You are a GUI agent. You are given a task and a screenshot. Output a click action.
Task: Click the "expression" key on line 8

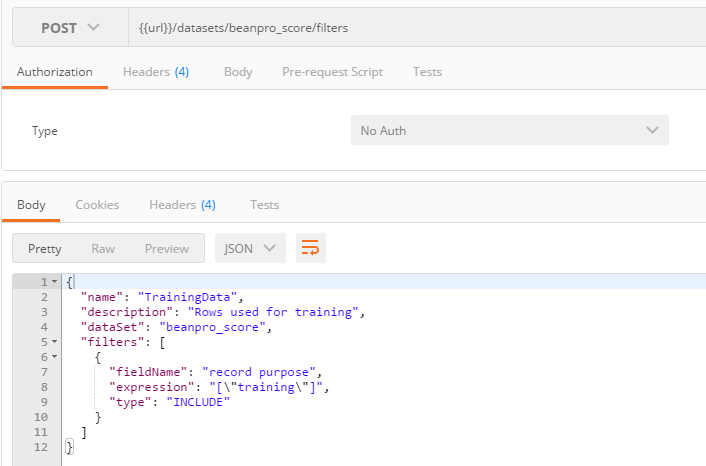[151, 387]
